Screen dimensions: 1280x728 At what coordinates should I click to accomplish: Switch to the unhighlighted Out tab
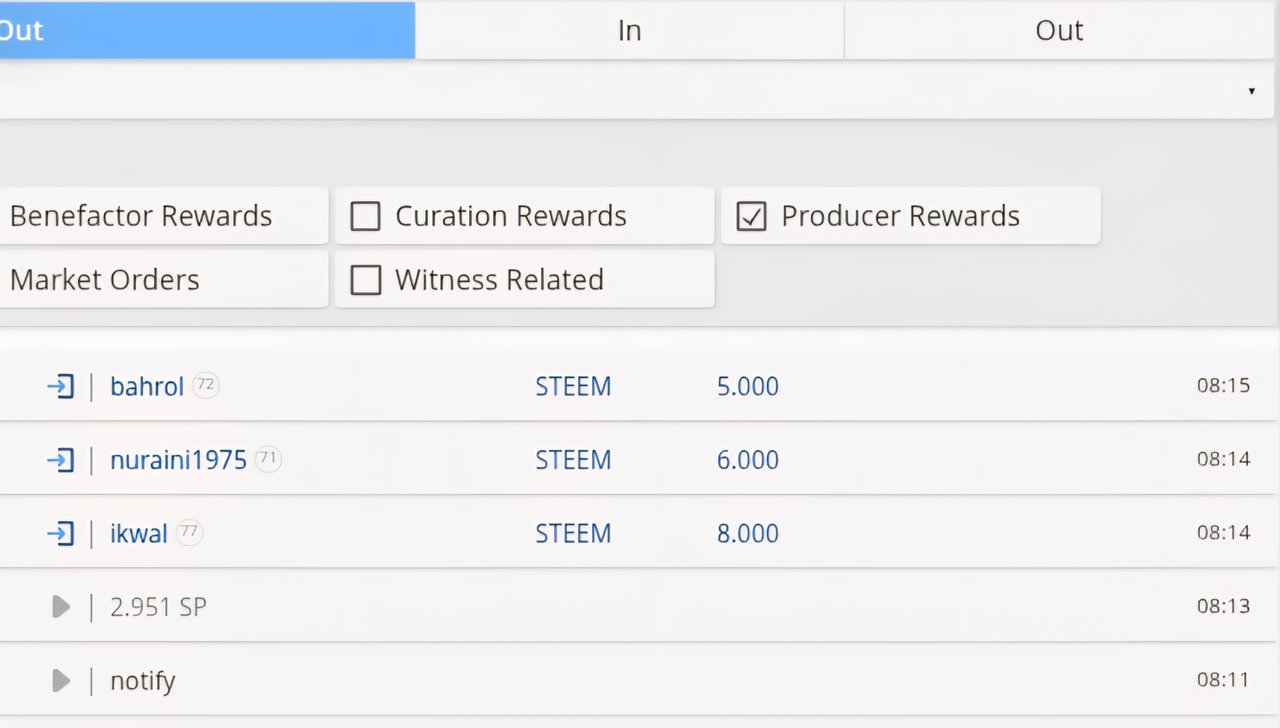1061,30
